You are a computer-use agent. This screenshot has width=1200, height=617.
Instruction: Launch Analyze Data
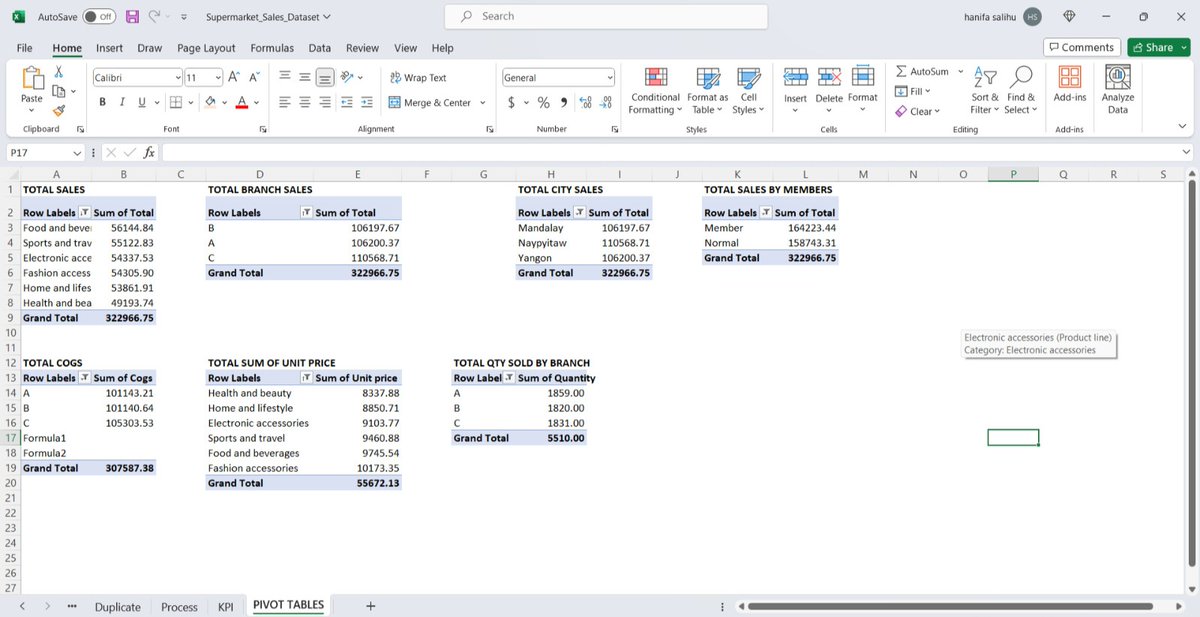(1117, 91)
